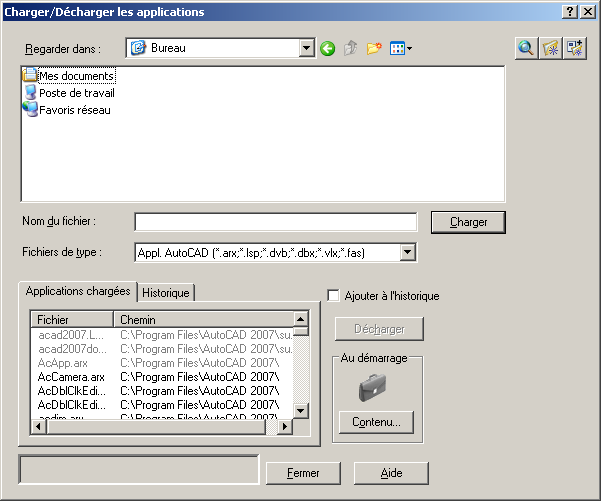Open the views menu icon
The height and width of the screenshot is (501, 601).
click(400, 48)
